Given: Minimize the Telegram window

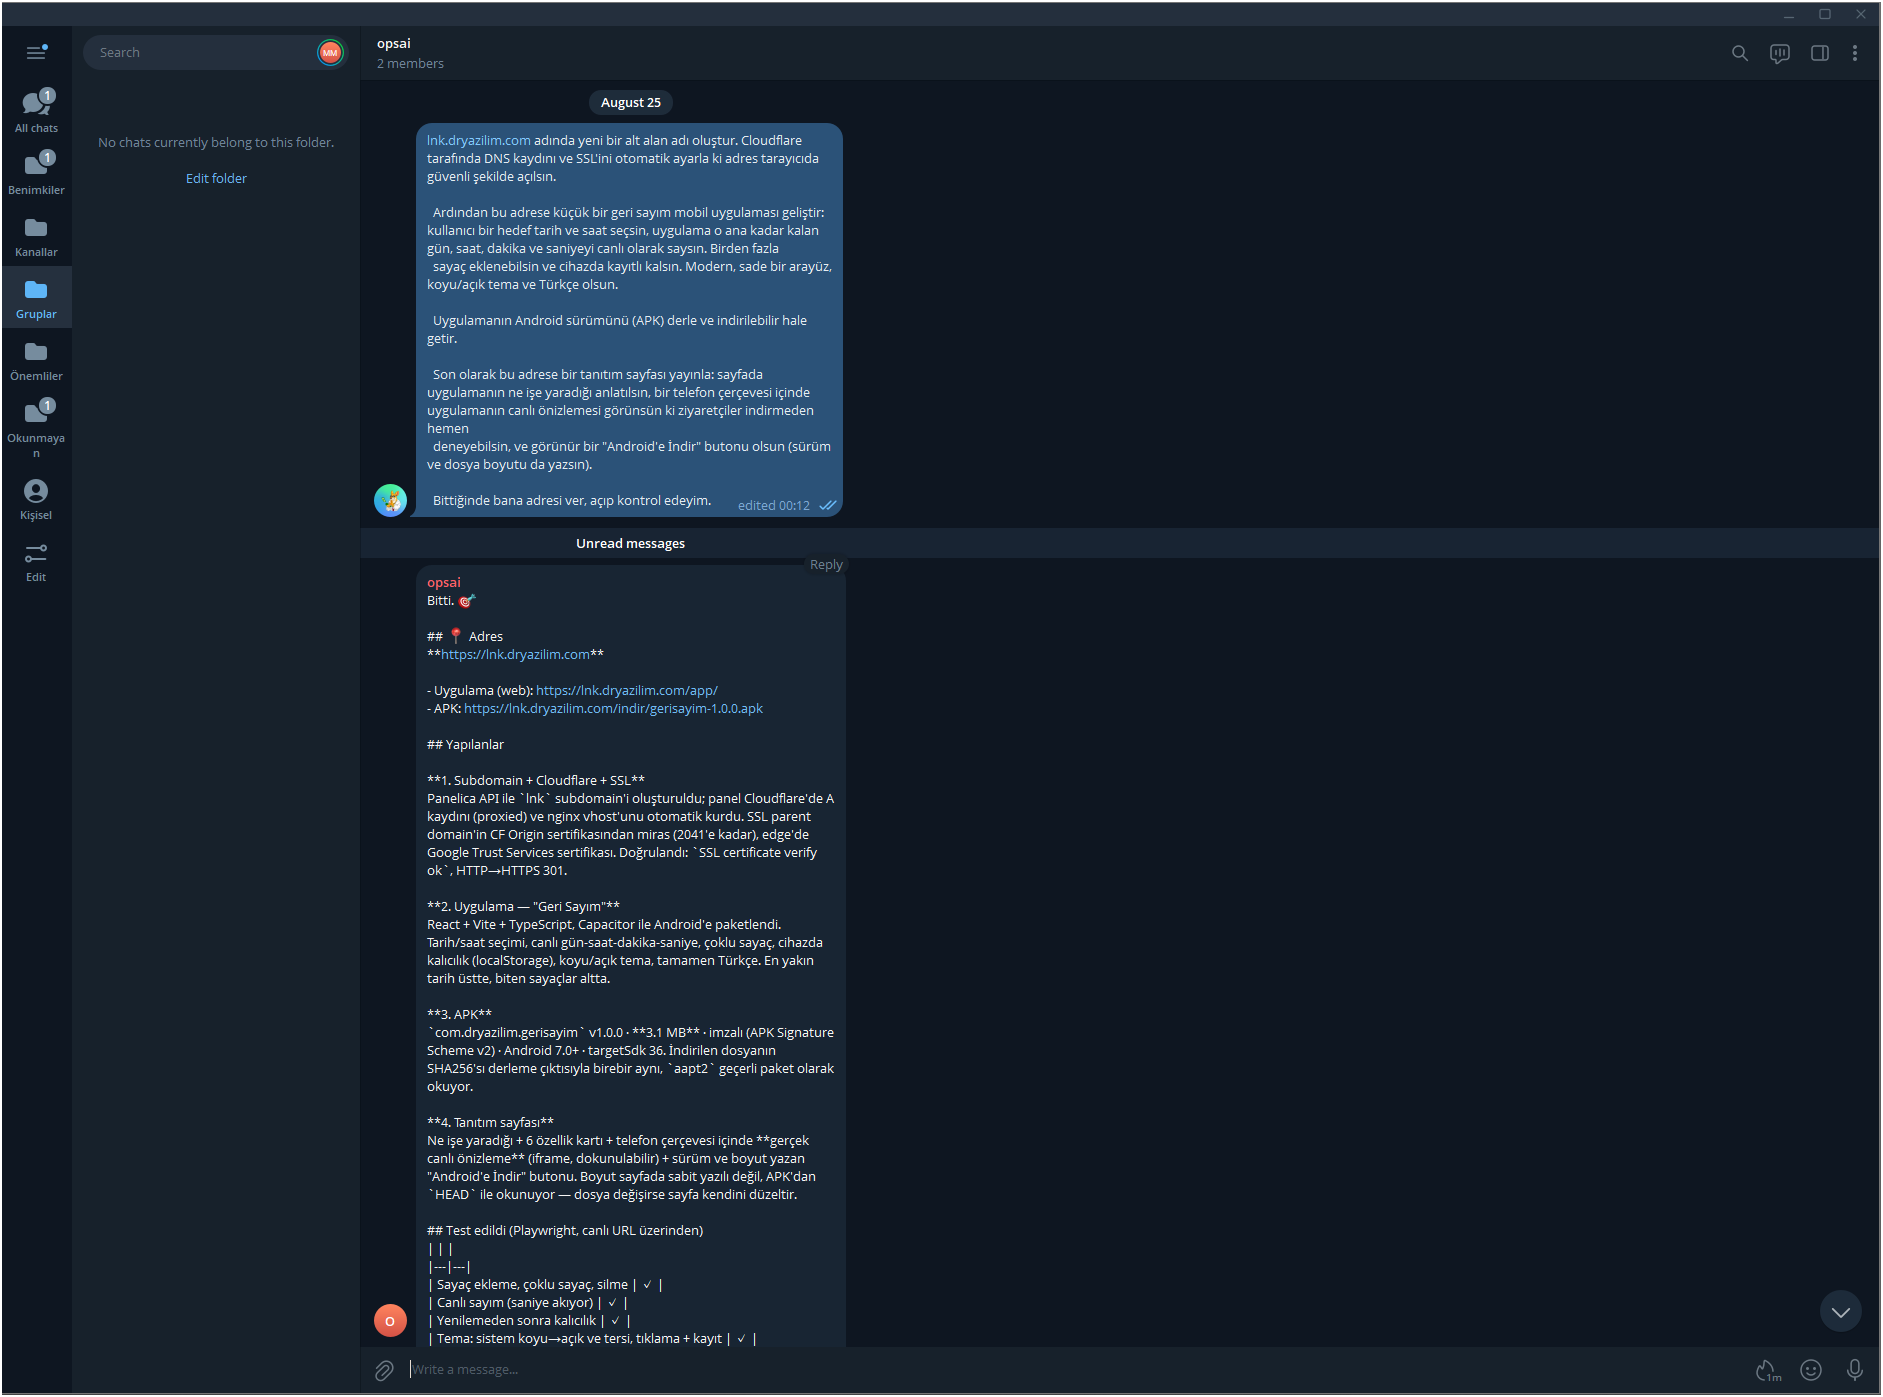Looking at the screenshot, I should tap(1789, 14).
